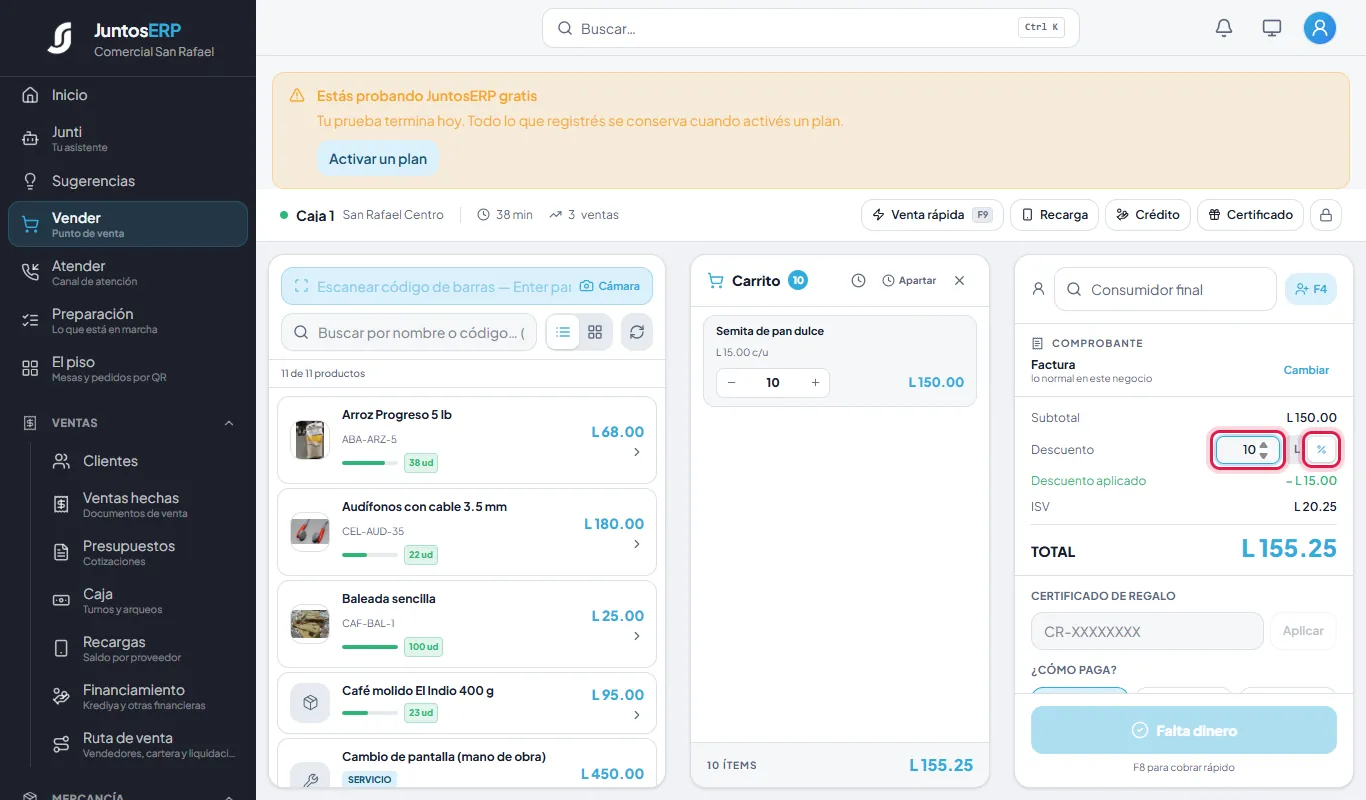Open notifications bell in top bar
This screenshot has height=800, width=1366.
(x=1224, y=28)
